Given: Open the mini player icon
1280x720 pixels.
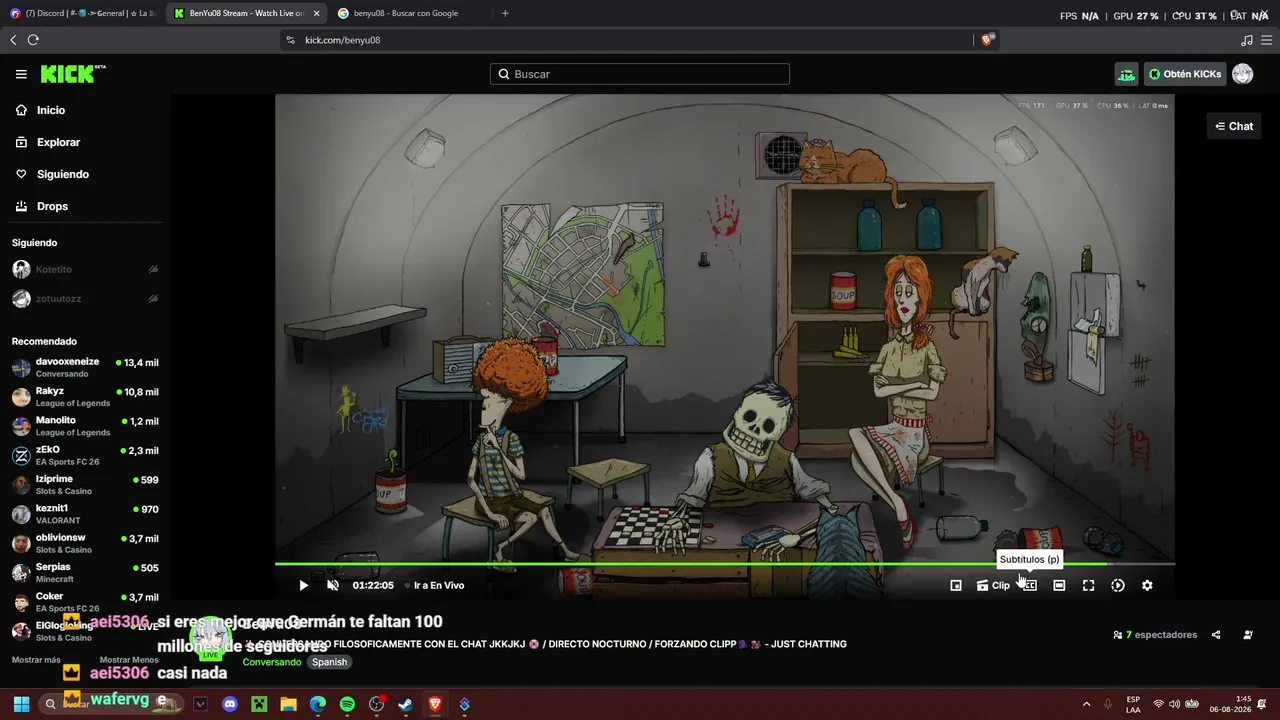Looking at the screenshot, I should tap(956, 585).
